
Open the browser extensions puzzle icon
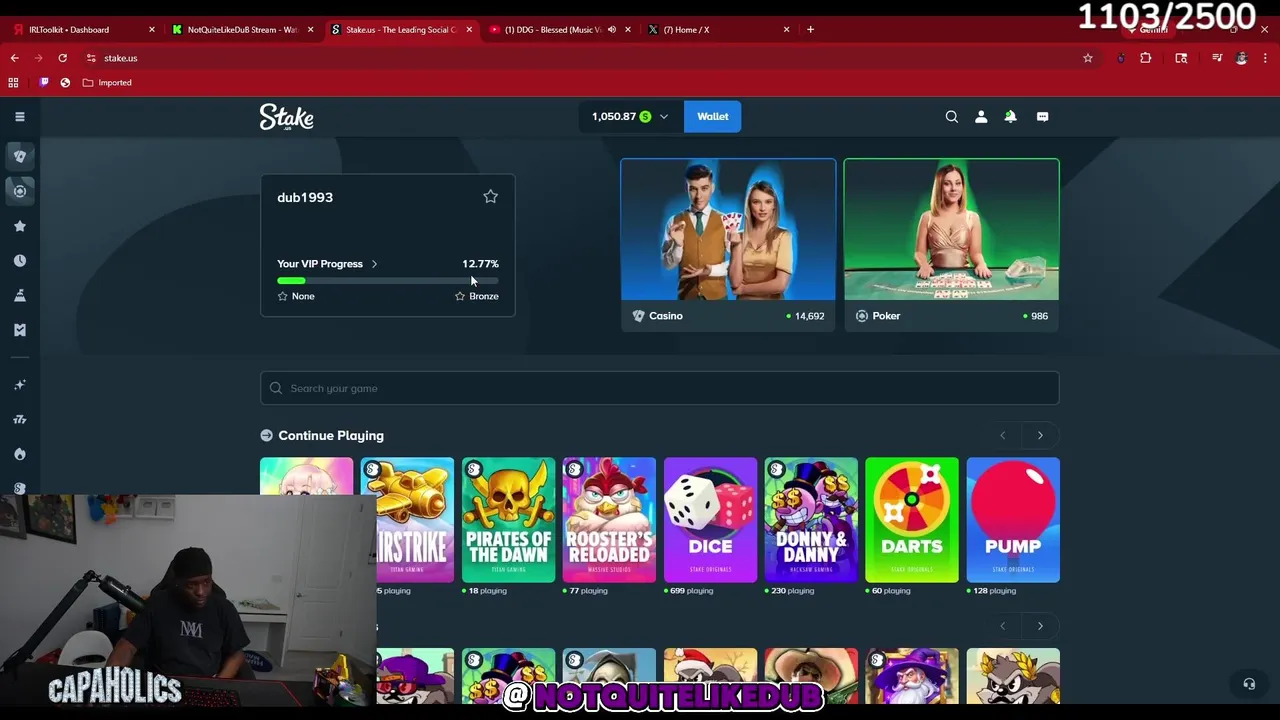click(x=1146, y=58)
